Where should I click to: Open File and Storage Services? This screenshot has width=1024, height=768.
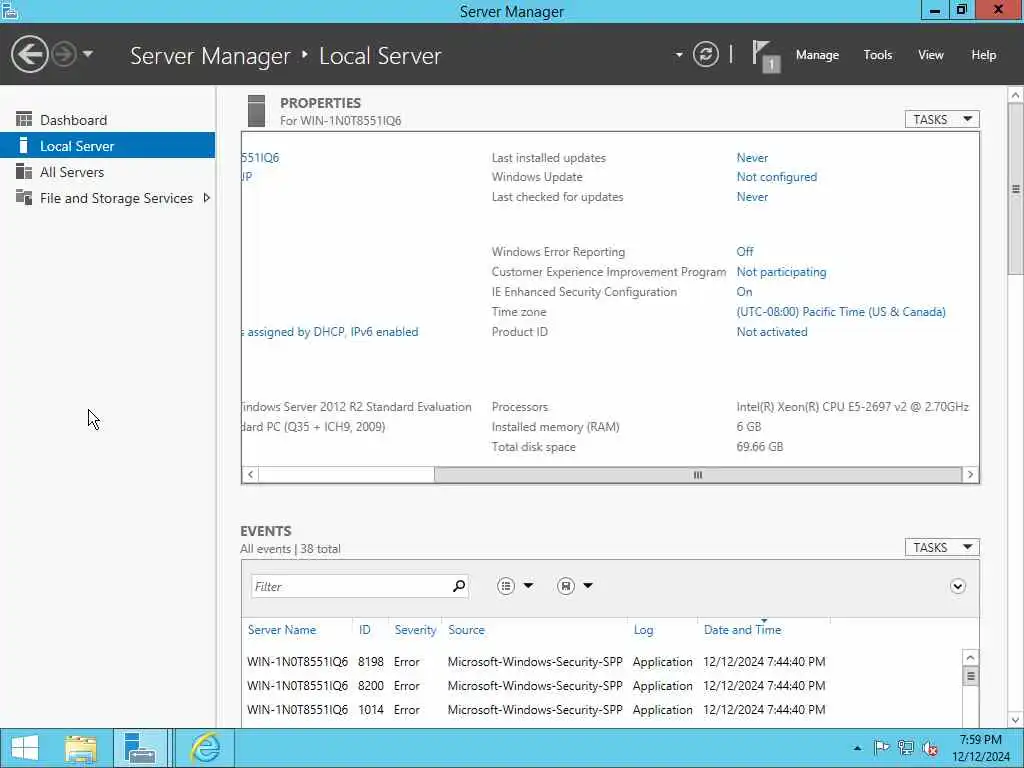coord(108,198)
